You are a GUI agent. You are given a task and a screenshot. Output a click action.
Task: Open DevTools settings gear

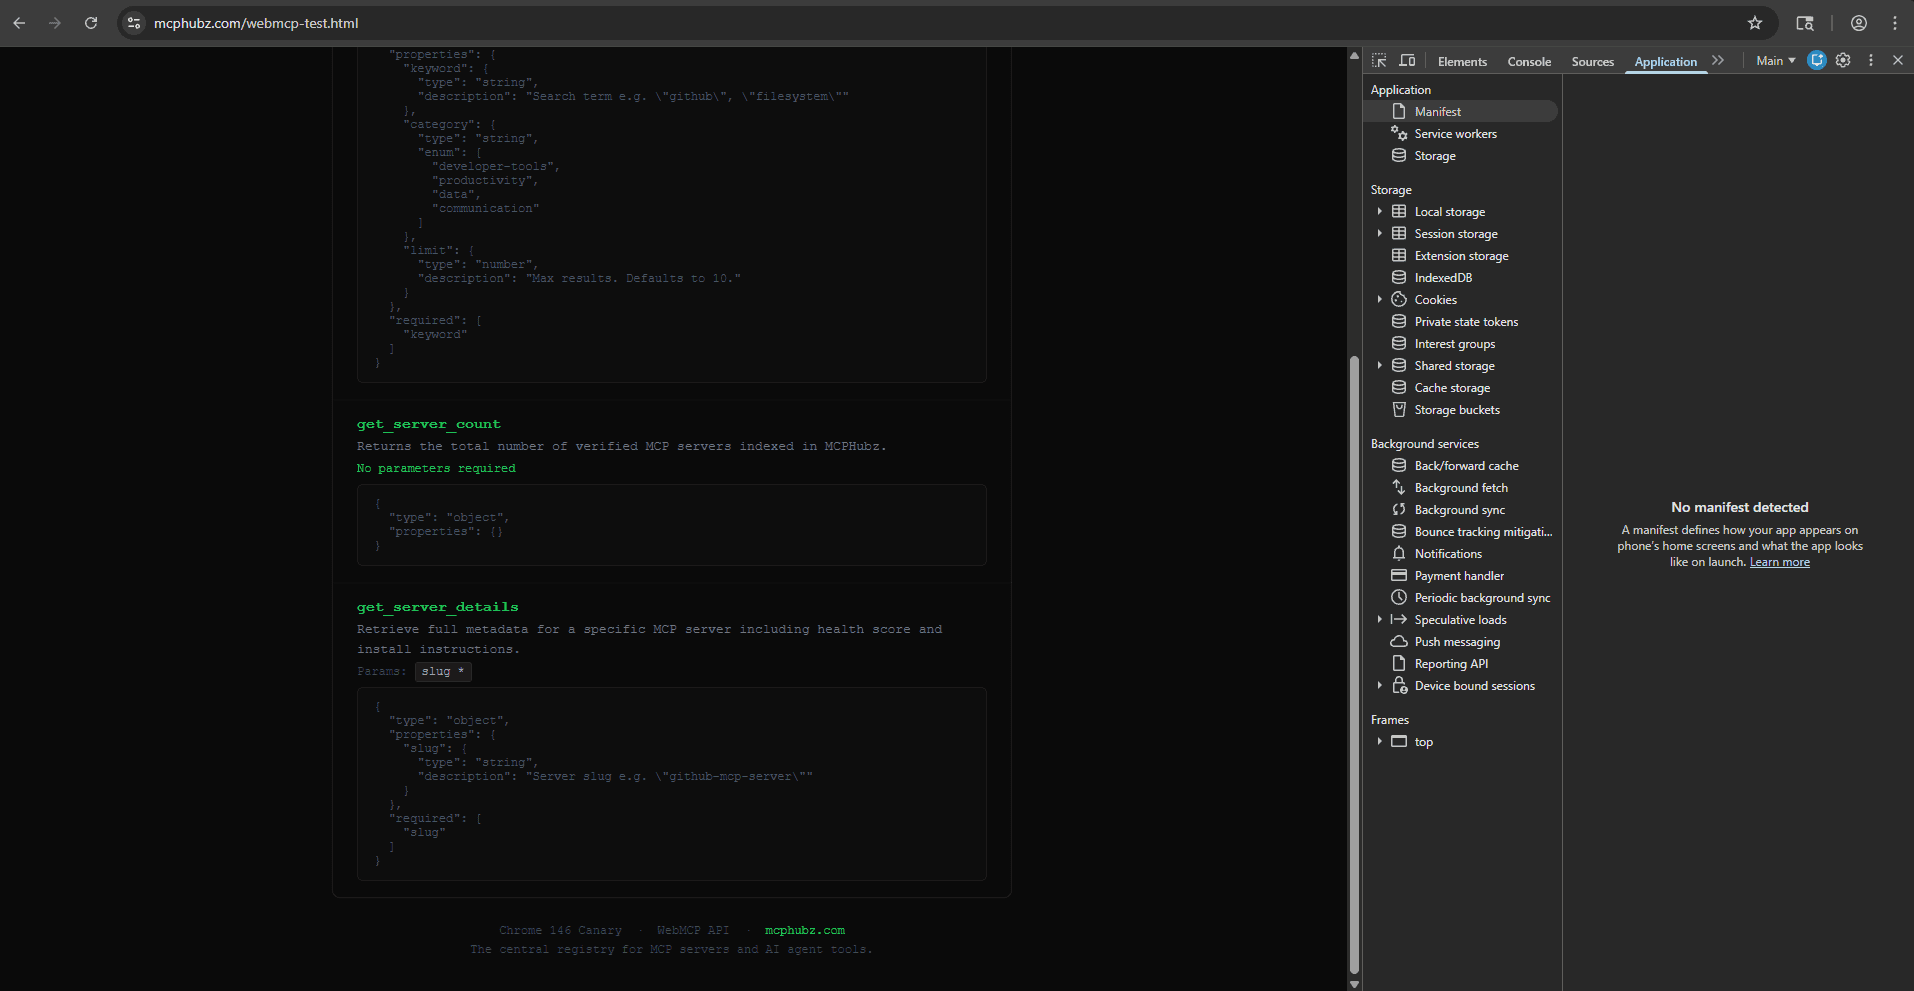click(x=1843, y=61)
